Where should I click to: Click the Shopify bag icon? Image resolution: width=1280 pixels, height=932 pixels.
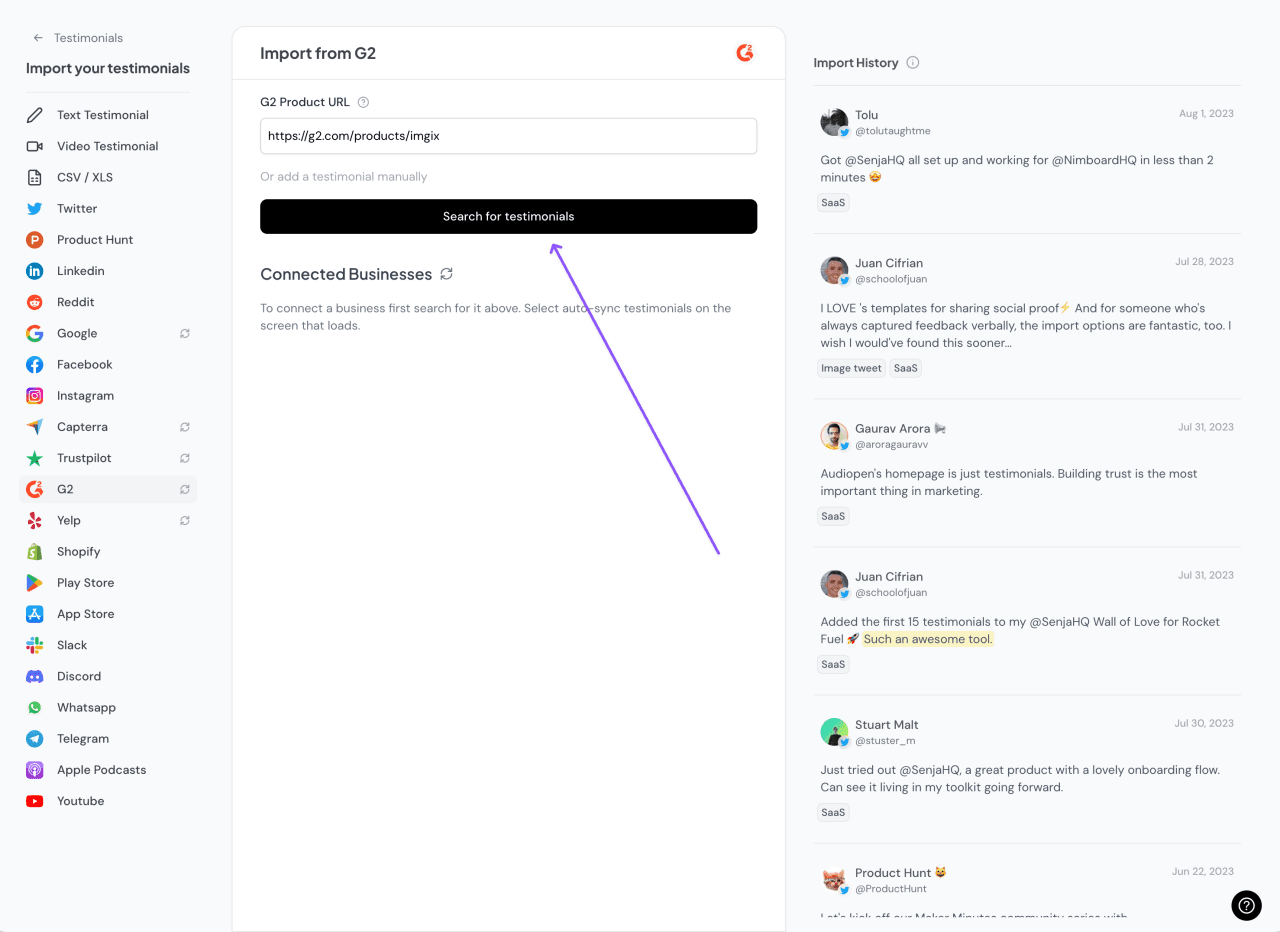[35, 552]
